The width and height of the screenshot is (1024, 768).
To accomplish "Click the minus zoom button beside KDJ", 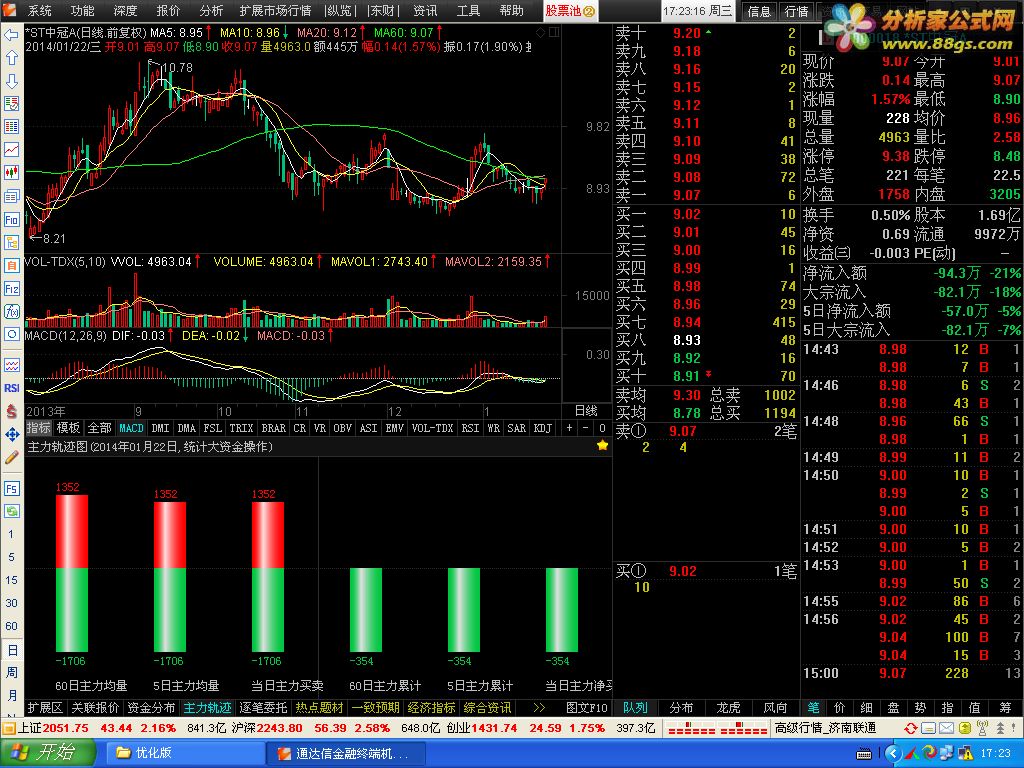I will tap(586, 428).
